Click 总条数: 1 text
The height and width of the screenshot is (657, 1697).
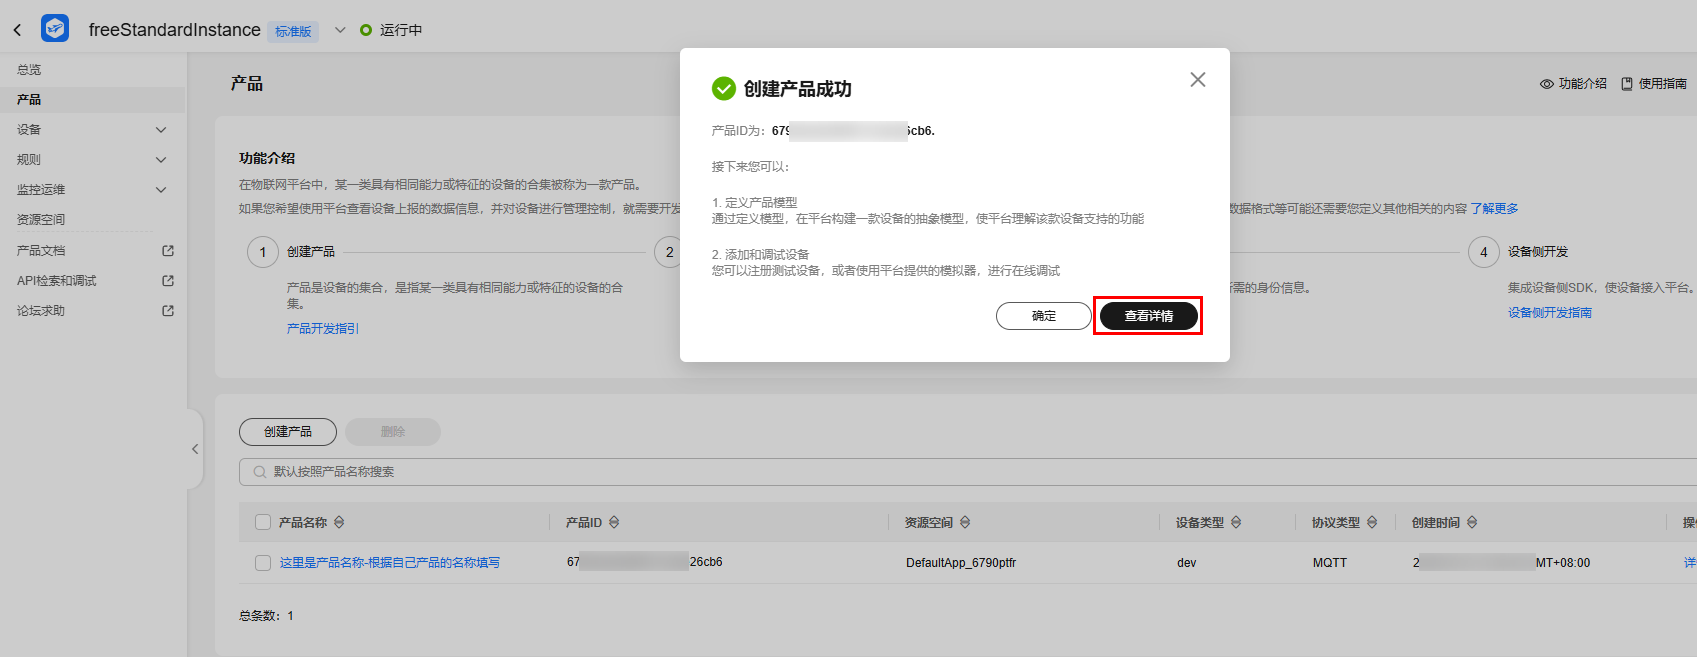coord(266,616)
